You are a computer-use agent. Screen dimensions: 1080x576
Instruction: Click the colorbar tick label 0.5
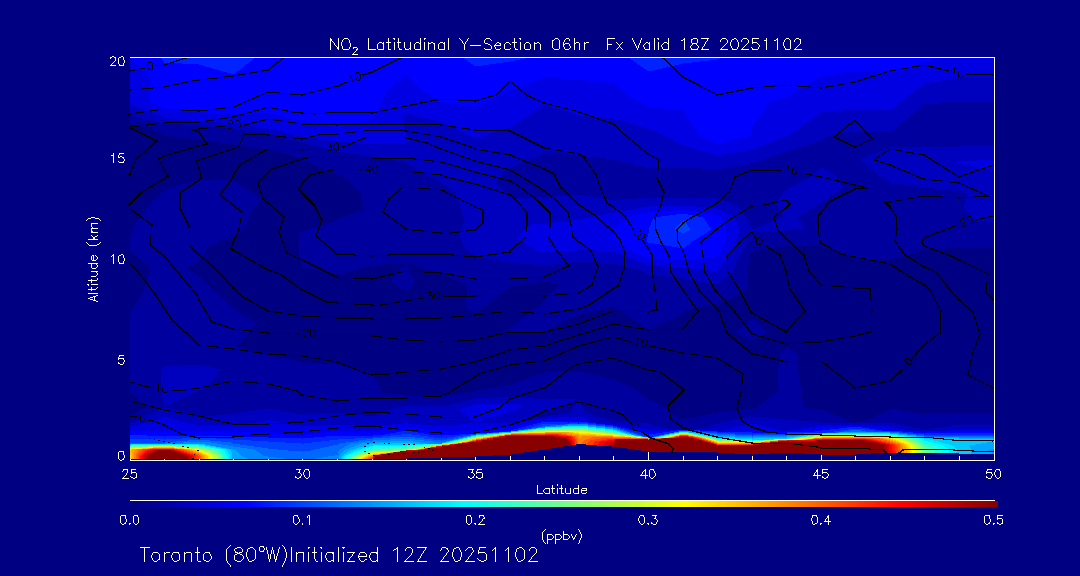993,521
